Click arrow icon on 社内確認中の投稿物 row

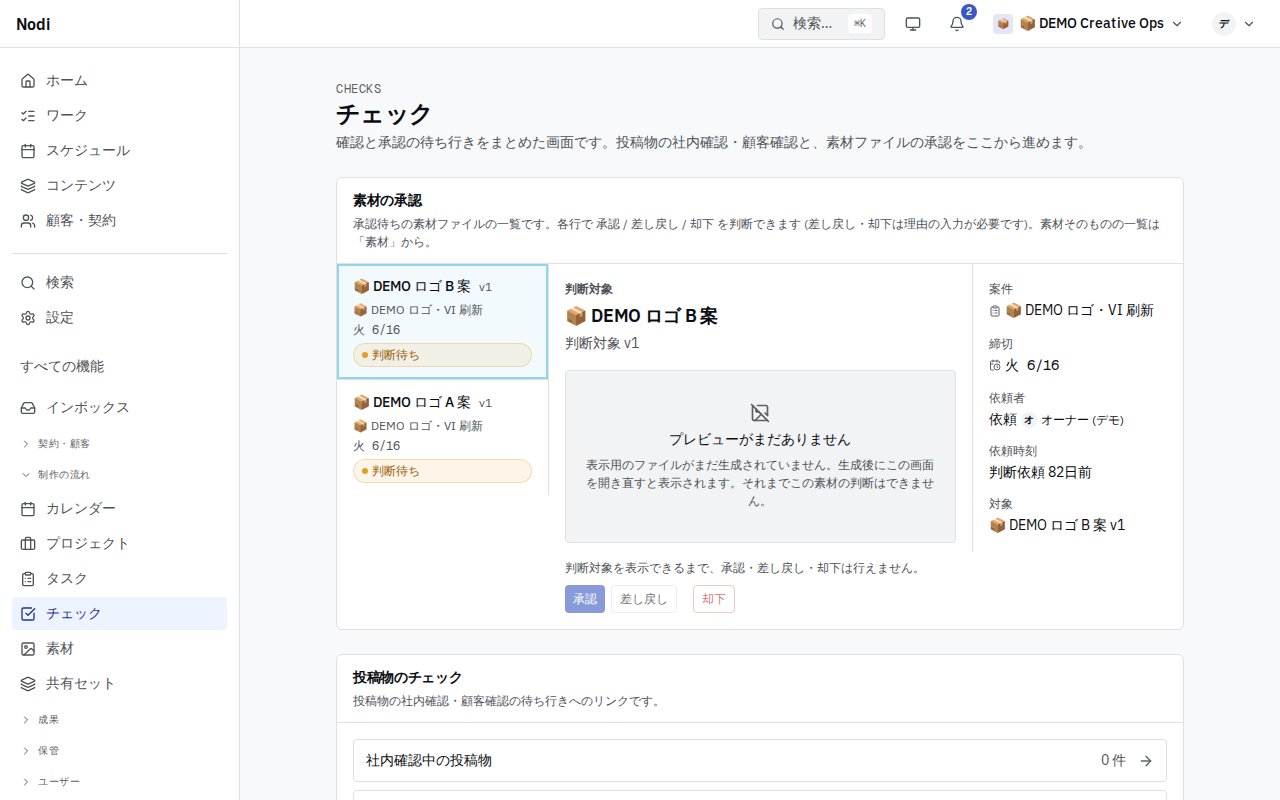1146,761
